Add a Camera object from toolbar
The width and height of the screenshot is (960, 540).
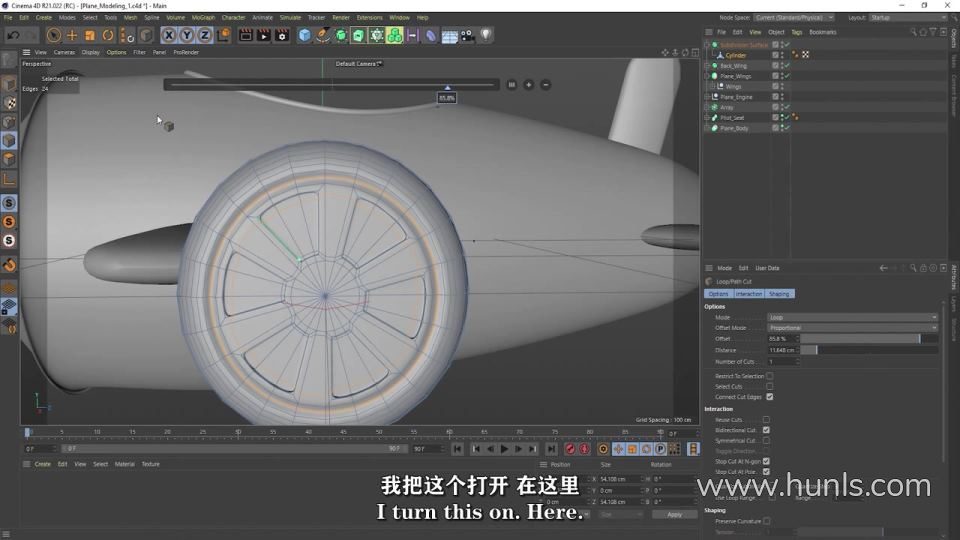[467, 35]
